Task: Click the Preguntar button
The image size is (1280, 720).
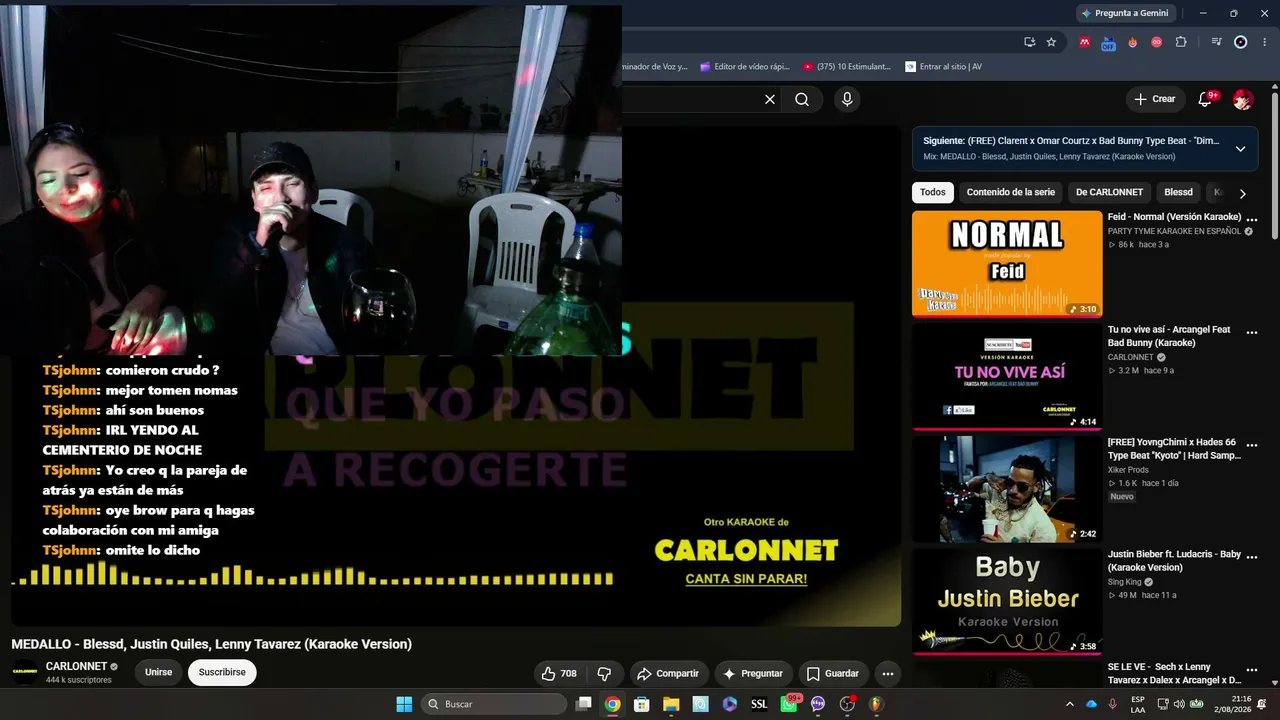Action: click(x=752, y=674)
